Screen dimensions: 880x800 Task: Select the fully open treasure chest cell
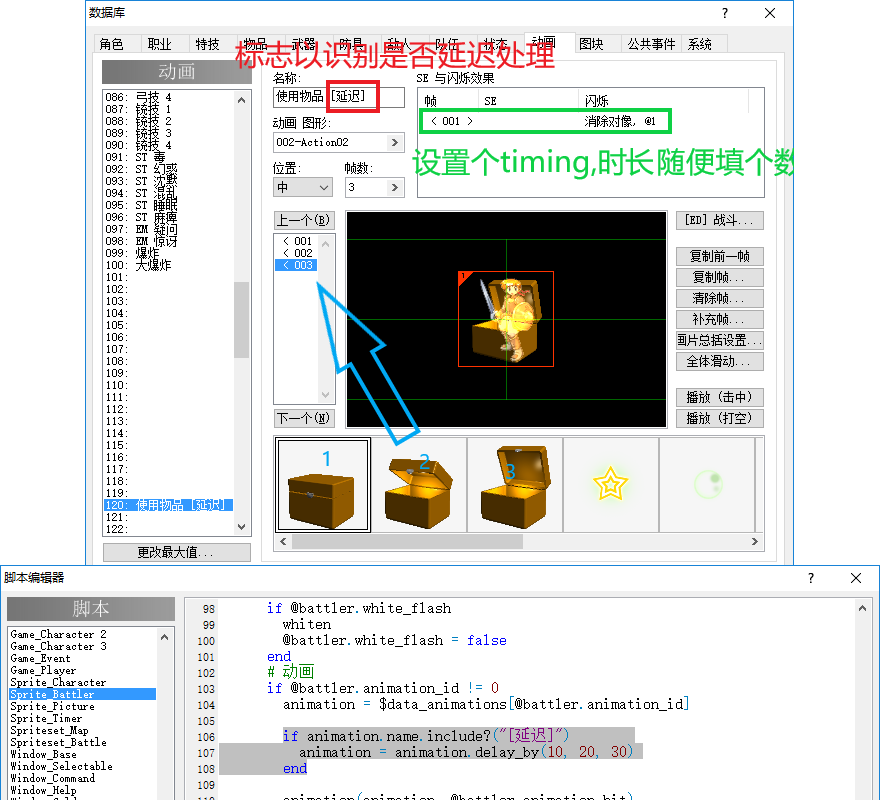coord(515,484)
